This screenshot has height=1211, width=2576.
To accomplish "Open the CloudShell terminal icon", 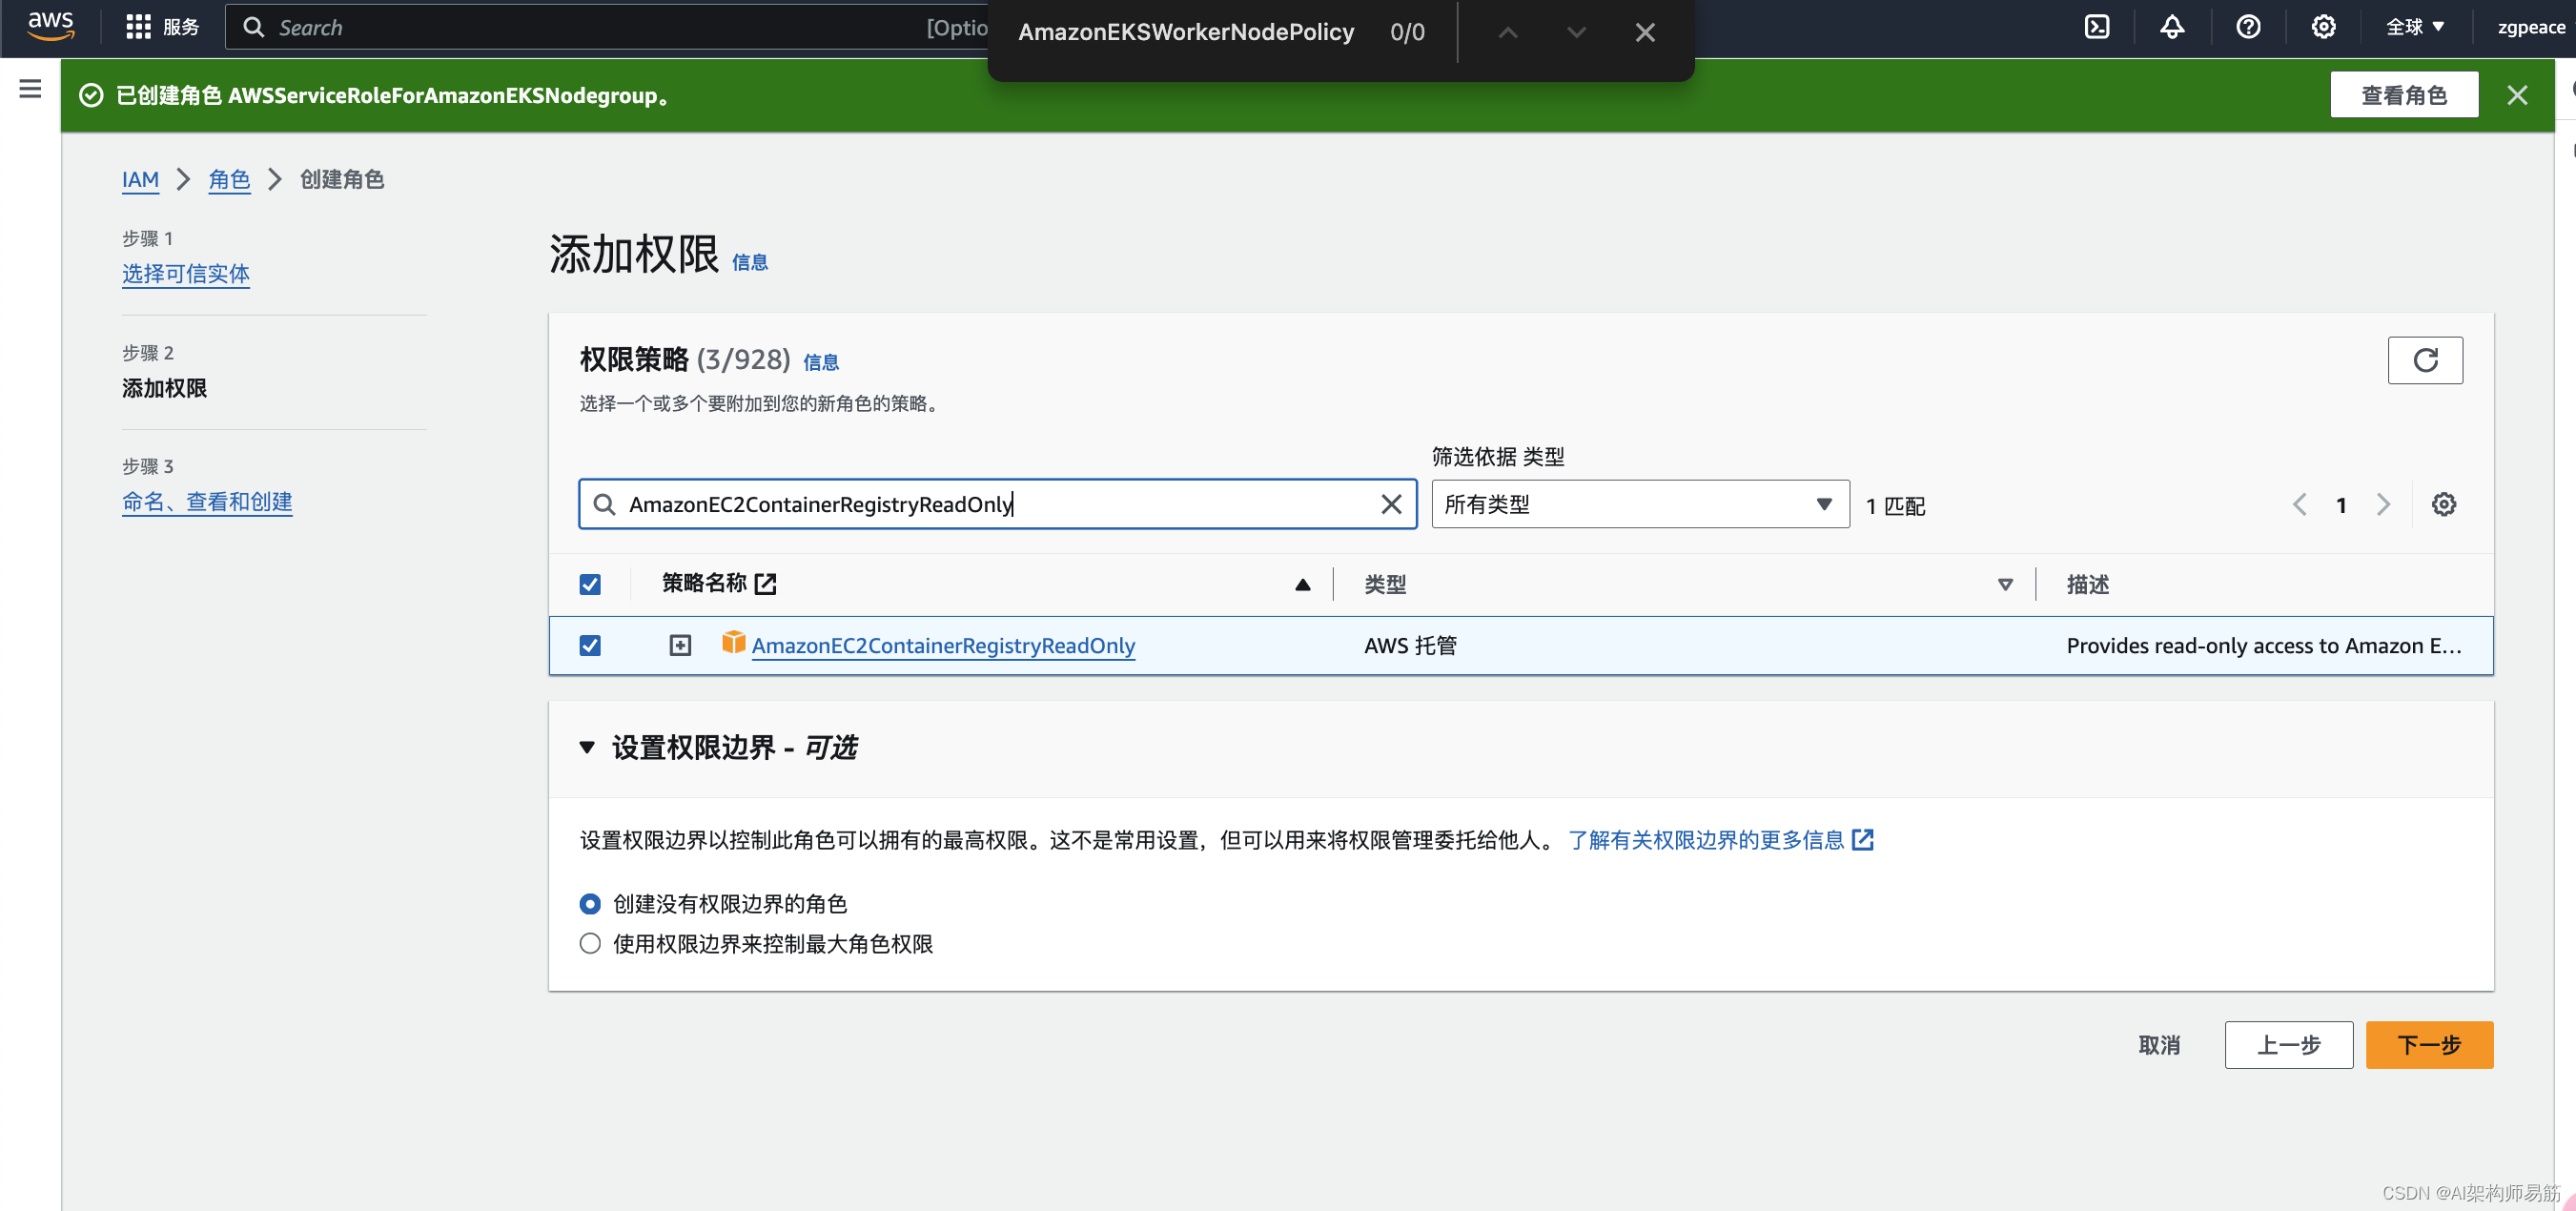I will tap(2096, 27).
